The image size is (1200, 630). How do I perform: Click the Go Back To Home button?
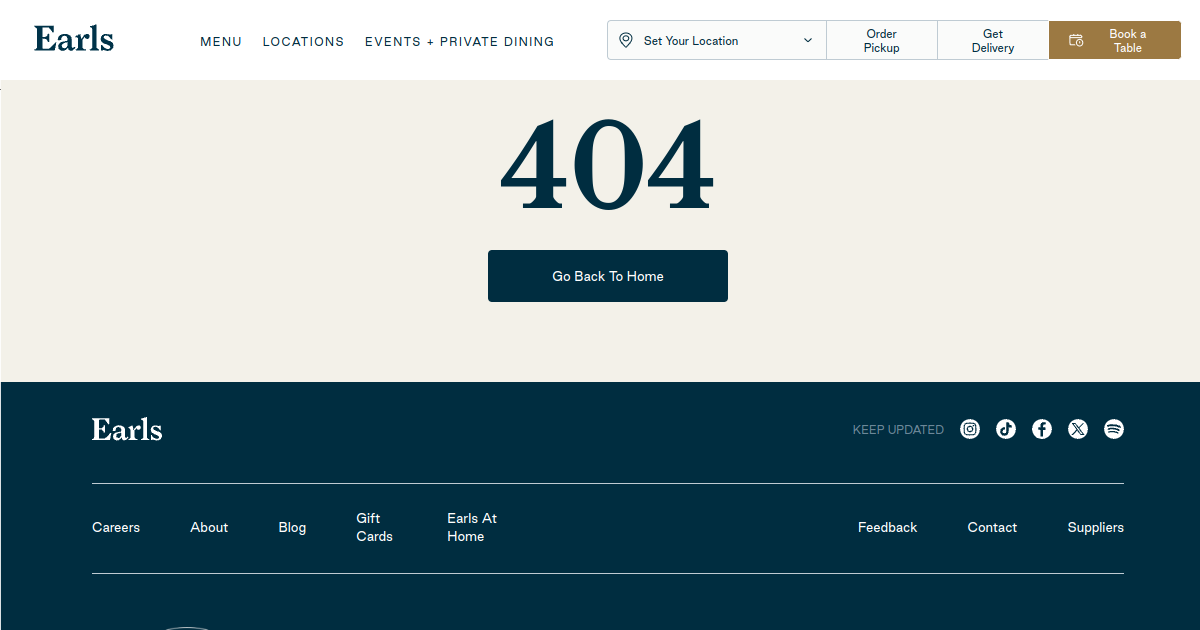tap(608, 276)
